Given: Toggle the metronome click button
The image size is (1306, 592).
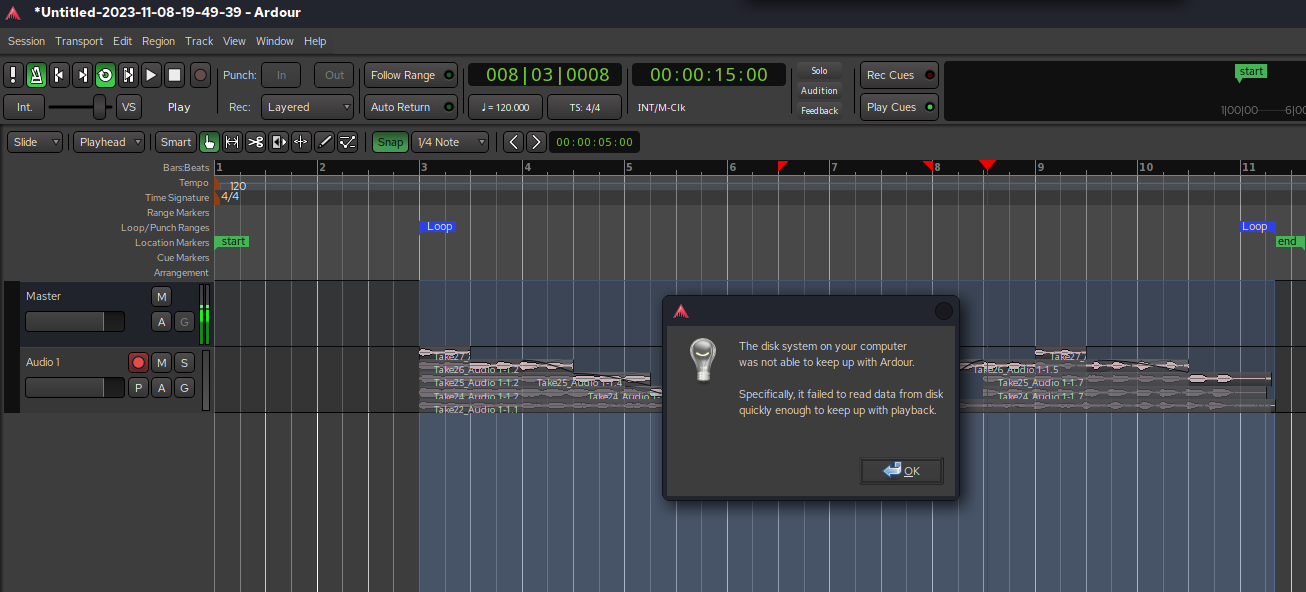Looking at the screenshot, I should coord(36,75).
